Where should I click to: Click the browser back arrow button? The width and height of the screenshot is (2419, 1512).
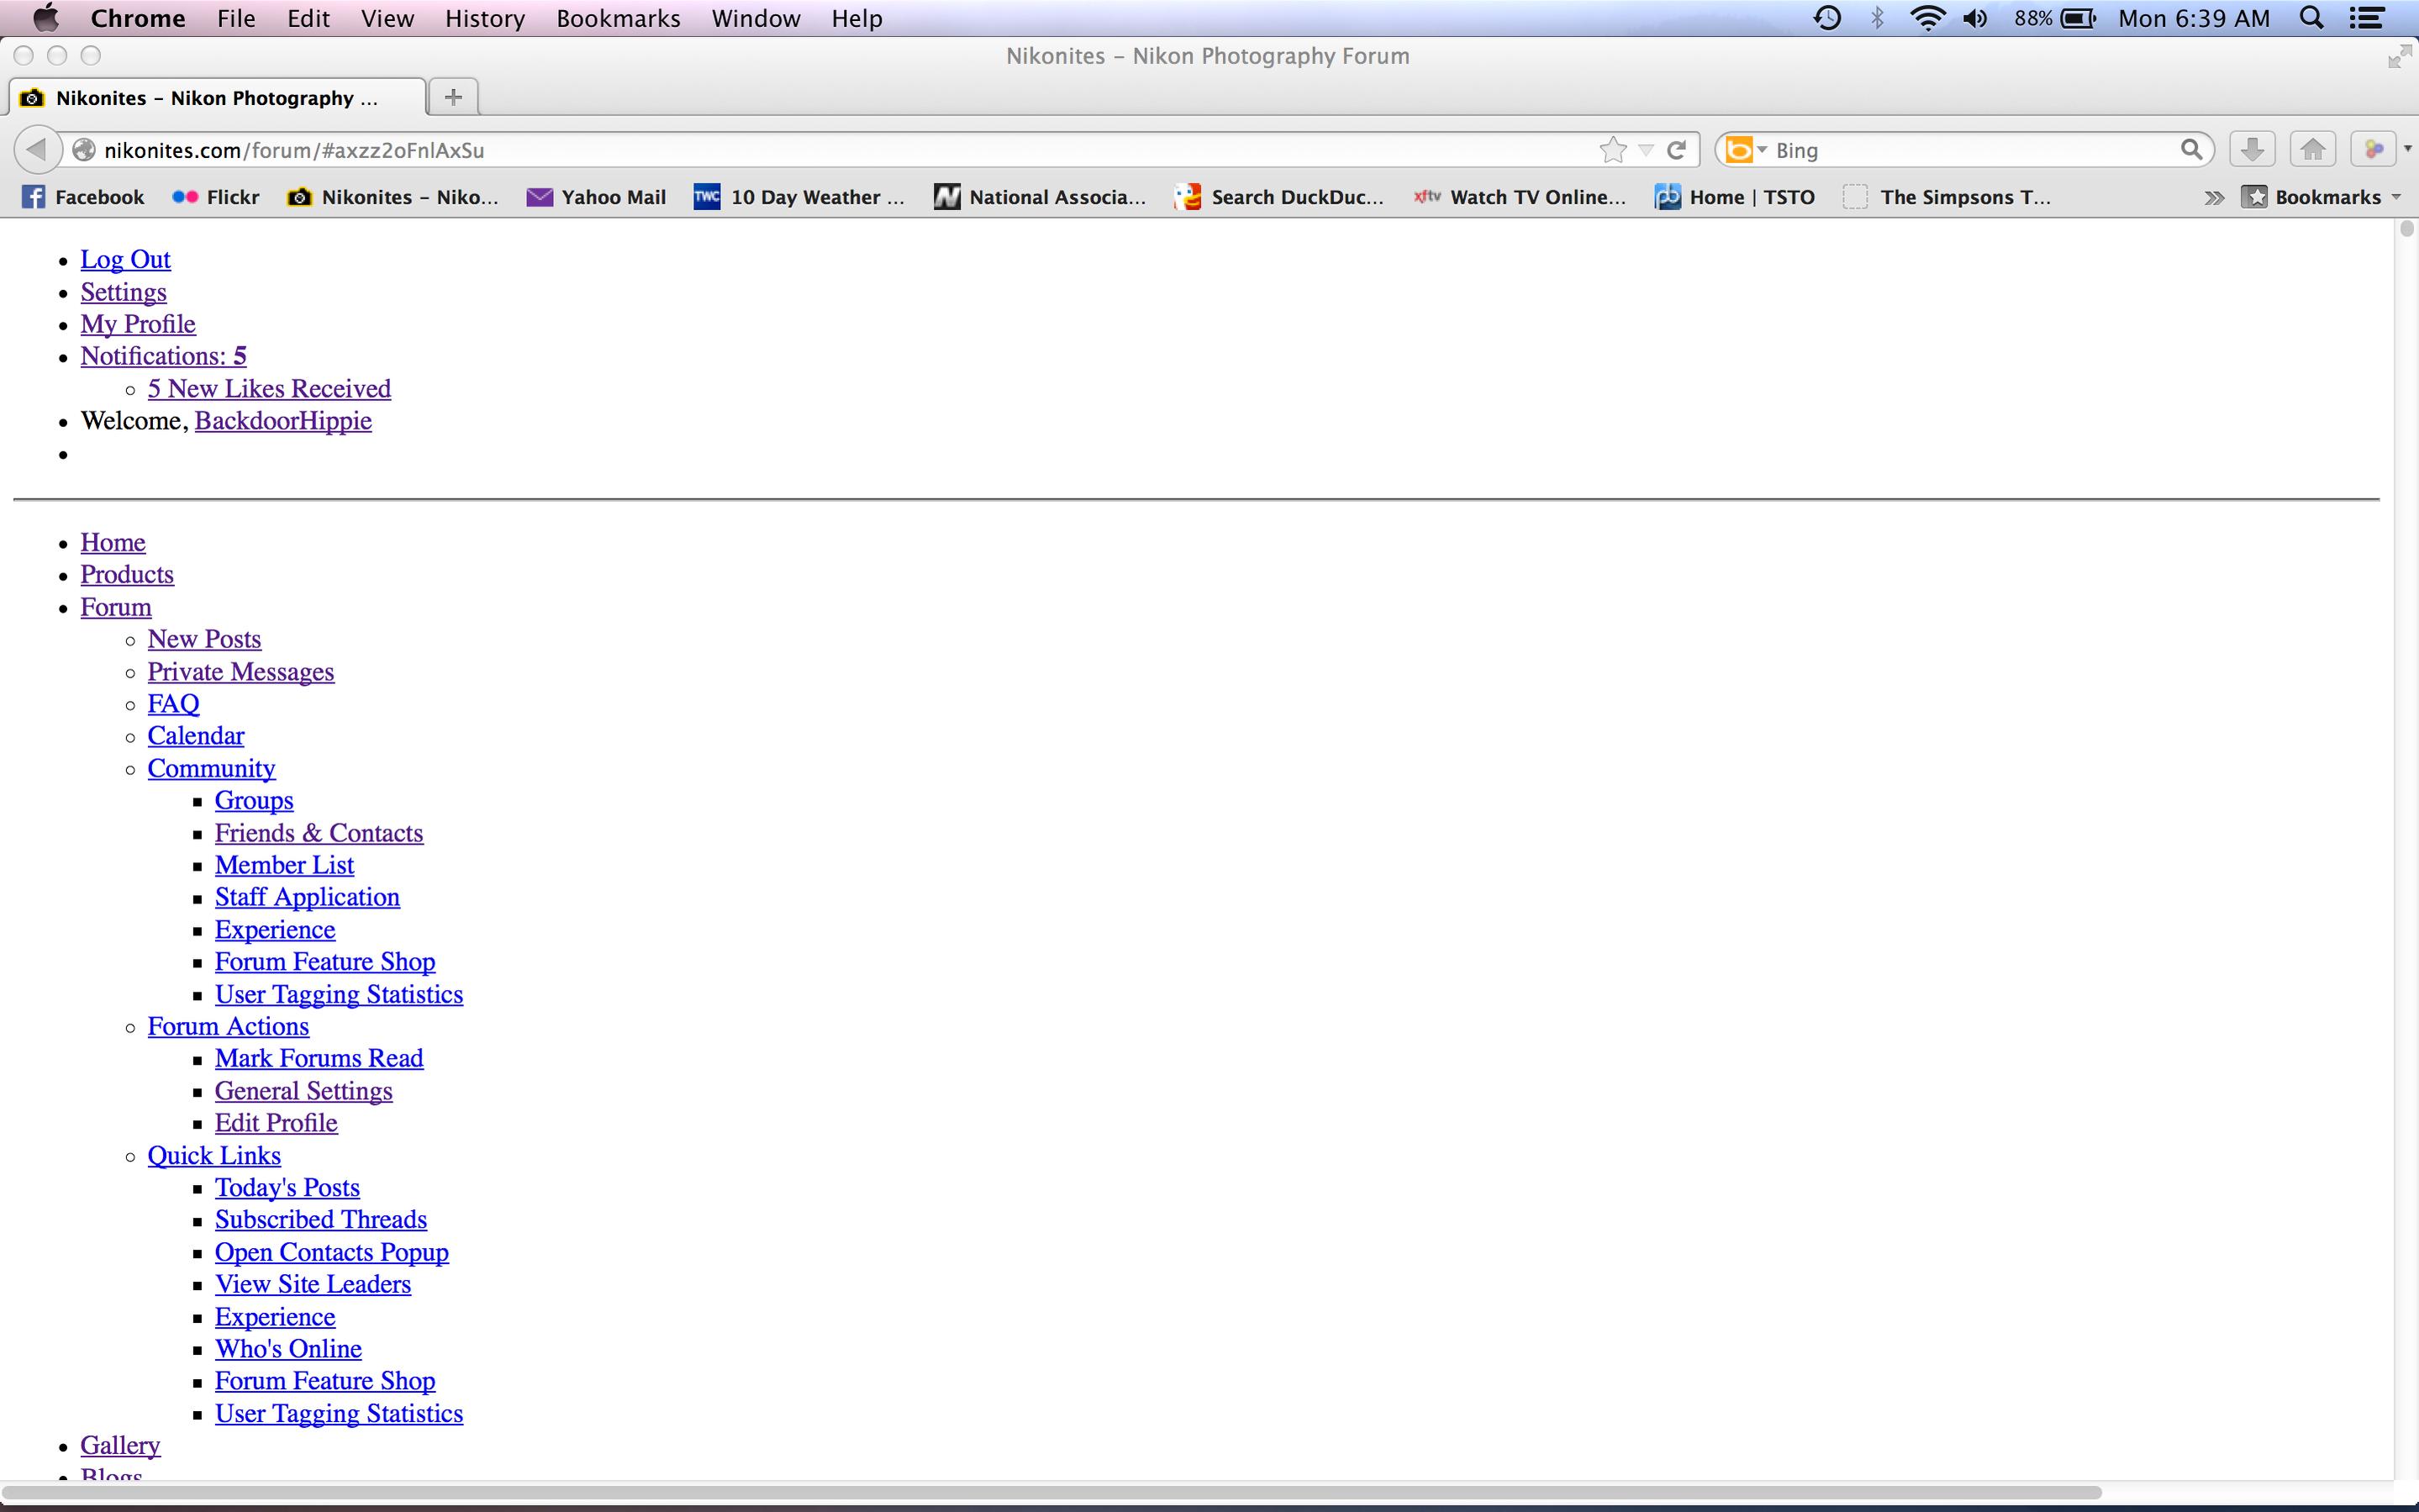pyautogui.click(x=37, y=150)
